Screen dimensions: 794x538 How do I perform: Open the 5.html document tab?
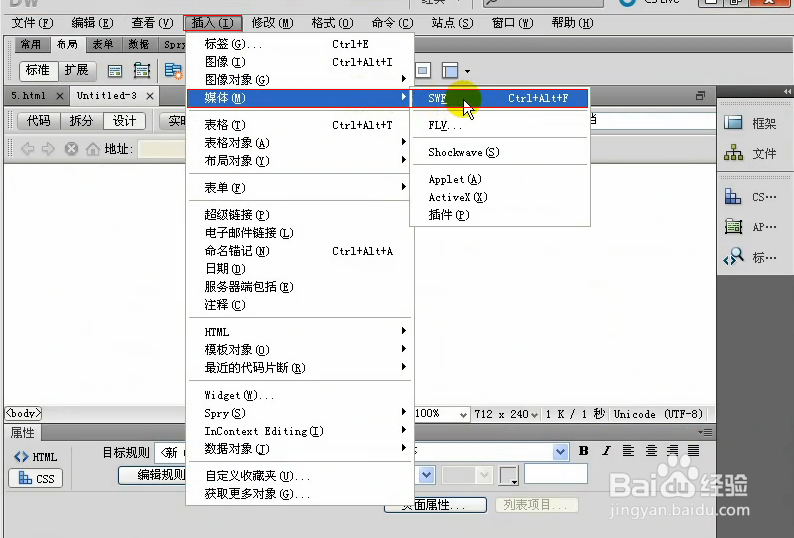pyautogui.click(x=29, y=95)
